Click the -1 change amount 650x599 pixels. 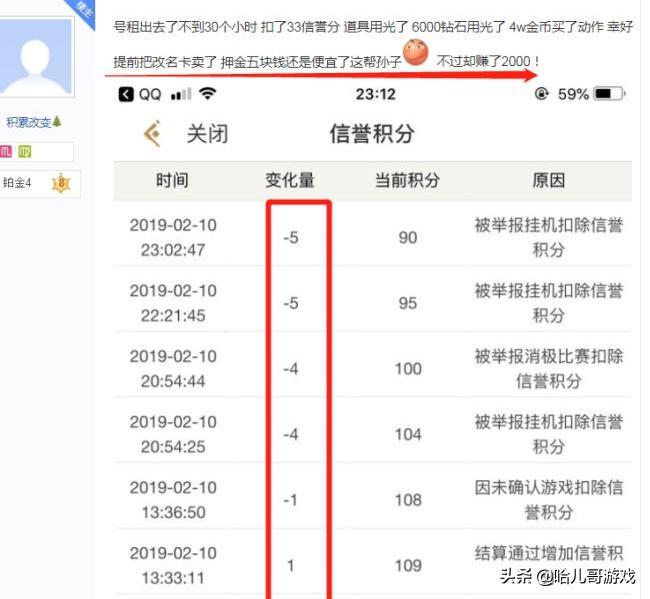coord(291,500)
